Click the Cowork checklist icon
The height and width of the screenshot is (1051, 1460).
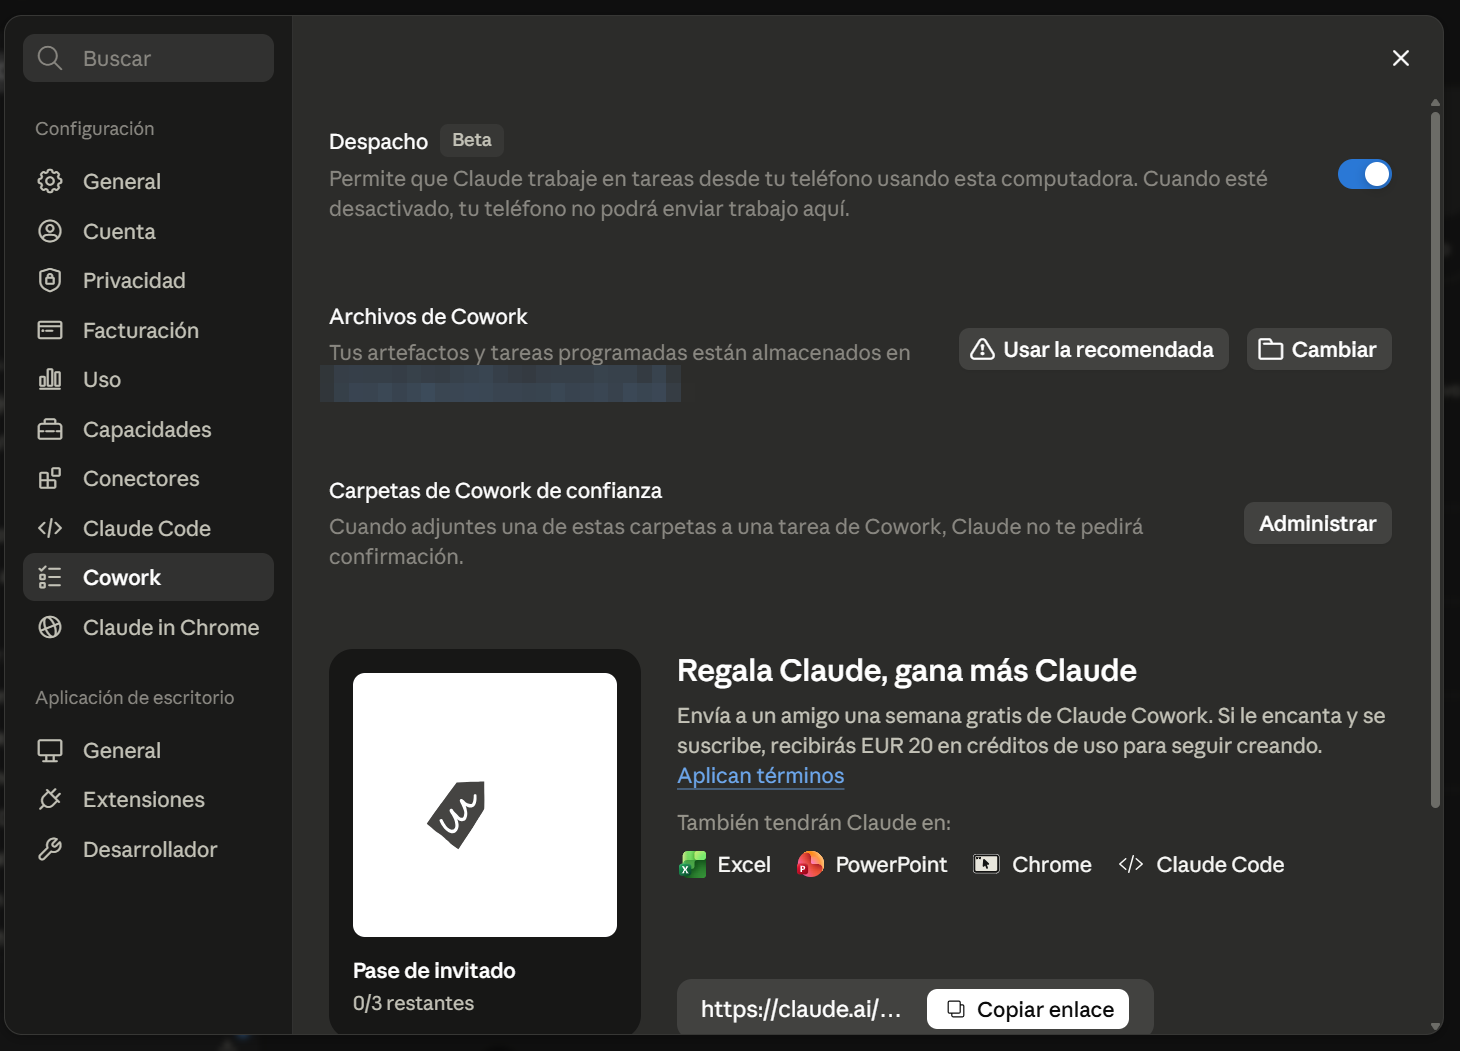[x=50, y=577]
